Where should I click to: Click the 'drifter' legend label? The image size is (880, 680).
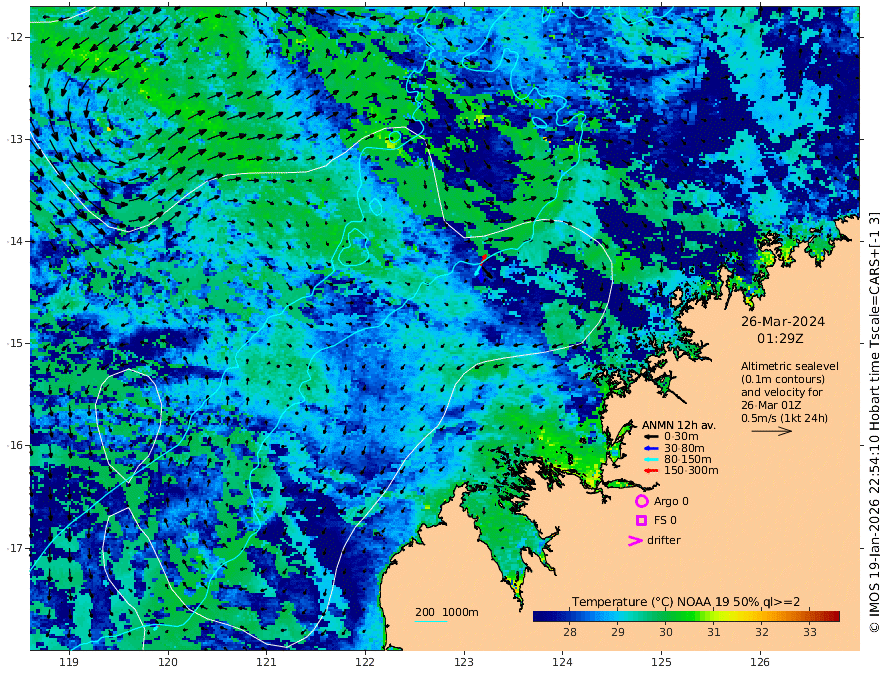[663, 540]
